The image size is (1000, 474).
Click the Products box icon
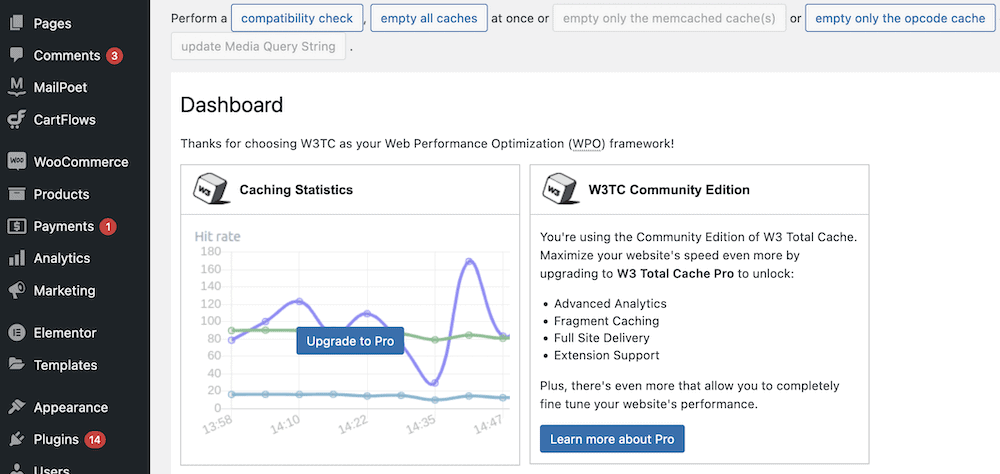click(17, 194)
